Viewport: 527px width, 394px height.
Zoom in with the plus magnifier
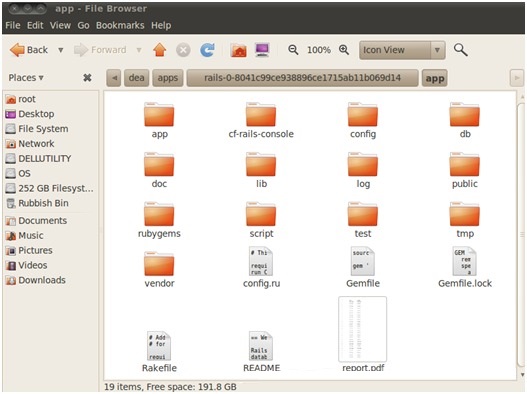pos(344,50)
